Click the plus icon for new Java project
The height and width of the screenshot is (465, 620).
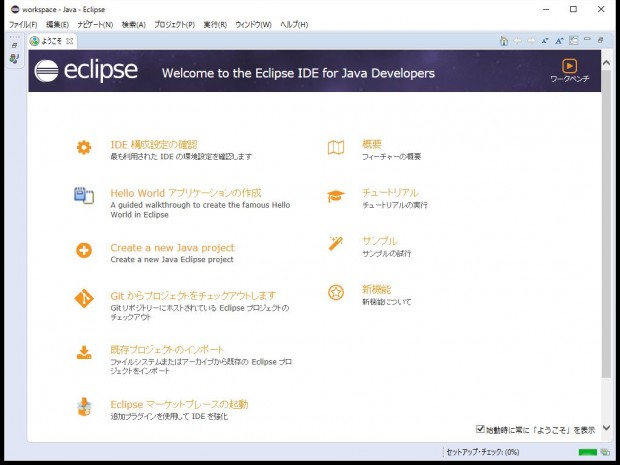(84, 250)
